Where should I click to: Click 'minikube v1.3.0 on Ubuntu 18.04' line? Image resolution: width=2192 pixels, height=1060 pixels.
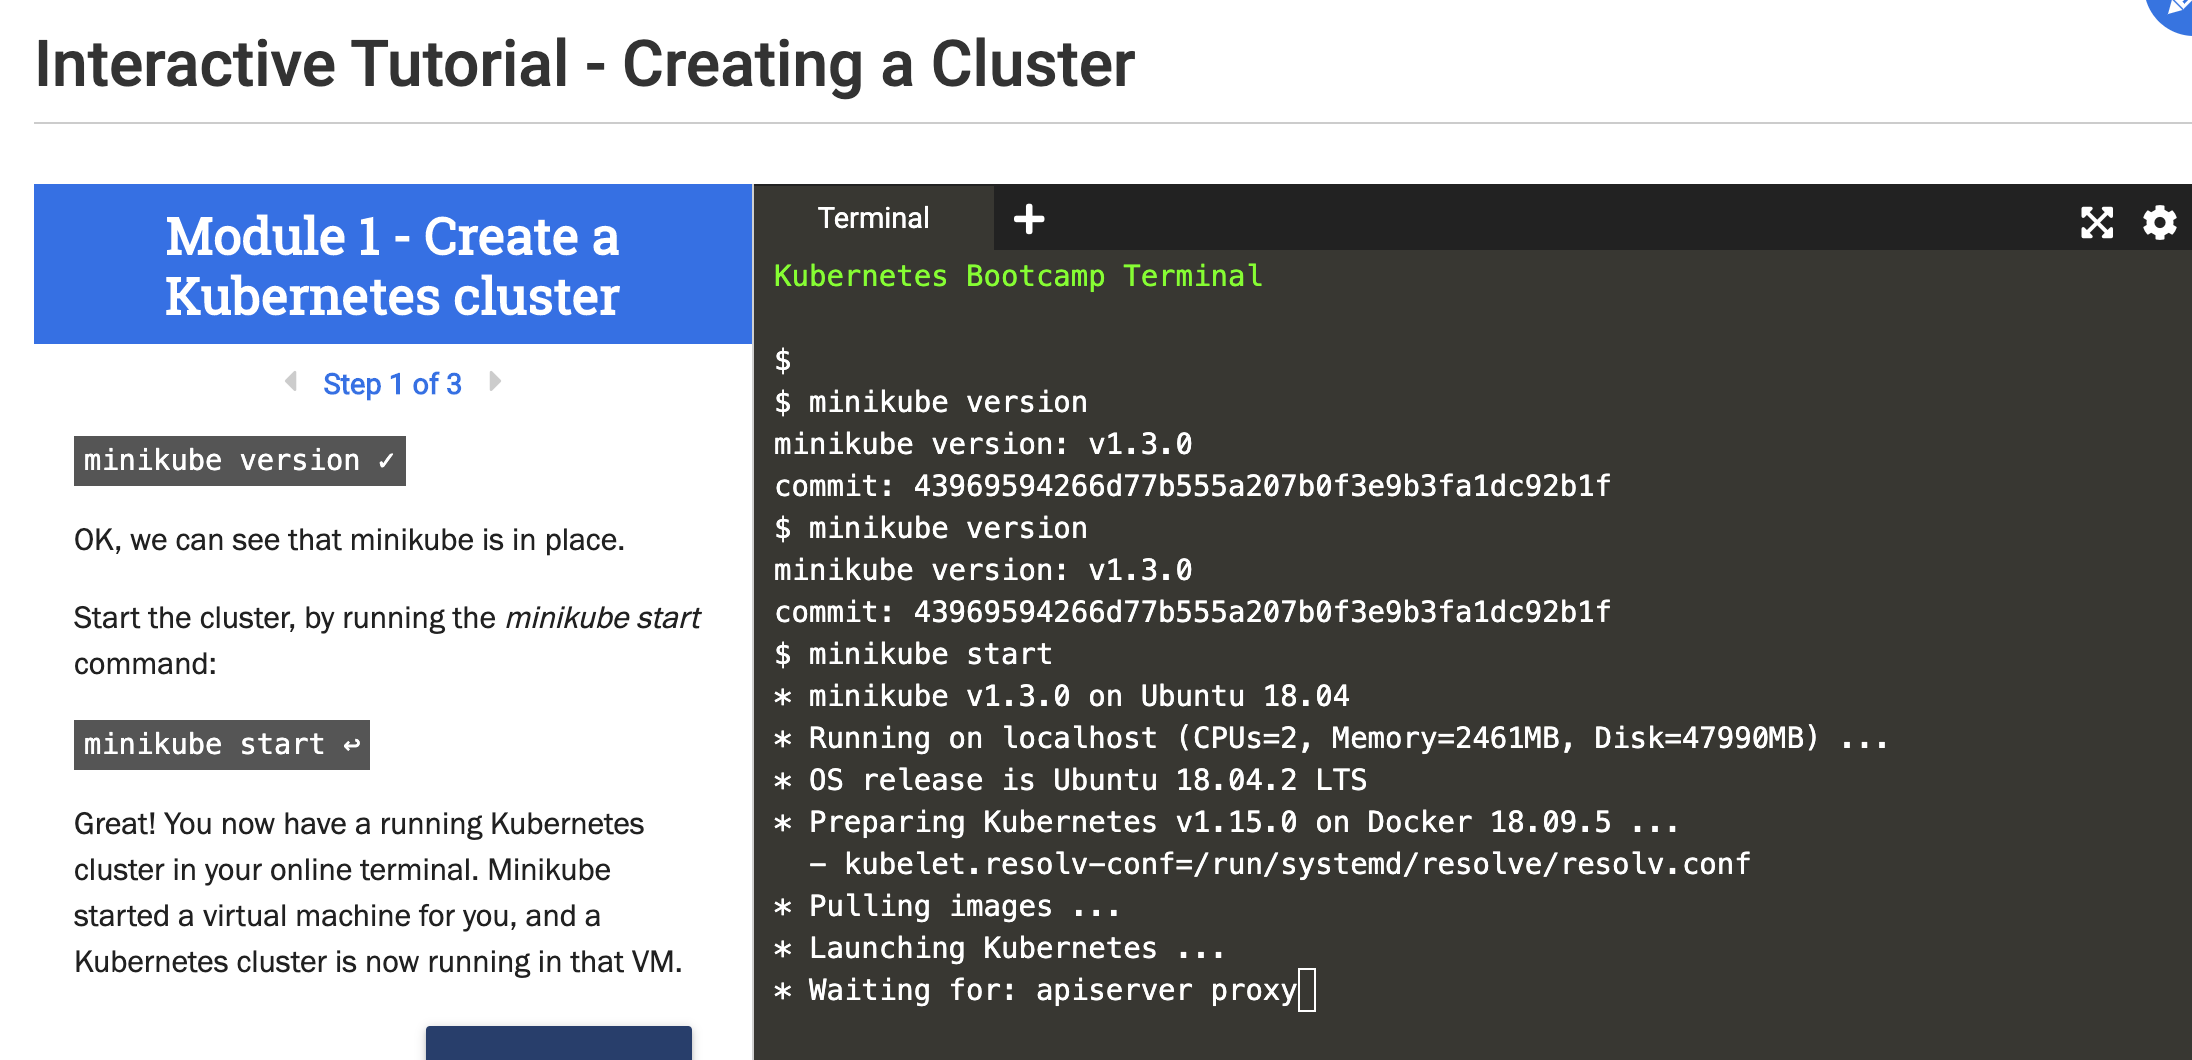coord(1062,696)
